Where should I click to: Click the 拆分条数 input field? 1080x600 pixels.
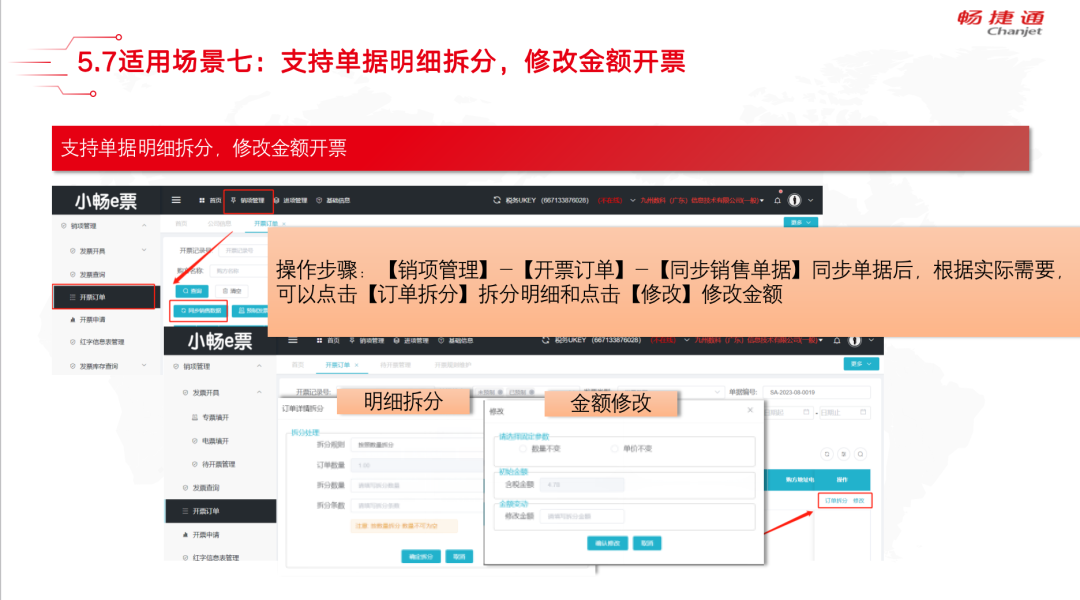[417, 506]
